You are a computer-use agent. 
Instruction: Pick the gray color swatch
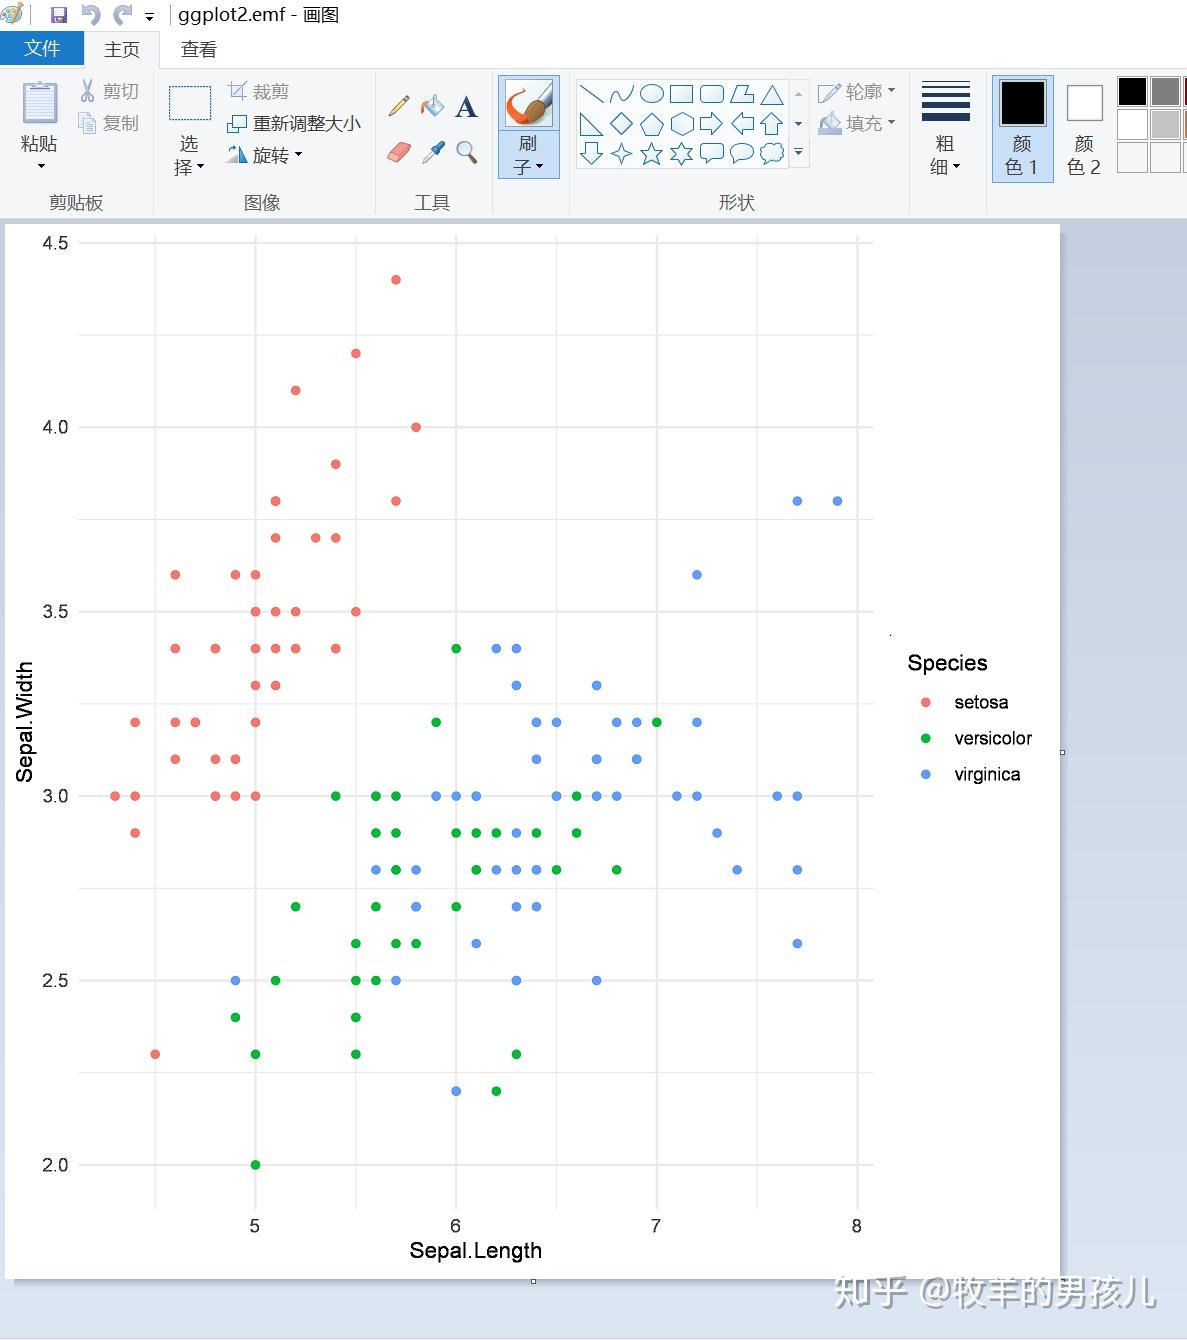click(x=1165, y=91)
